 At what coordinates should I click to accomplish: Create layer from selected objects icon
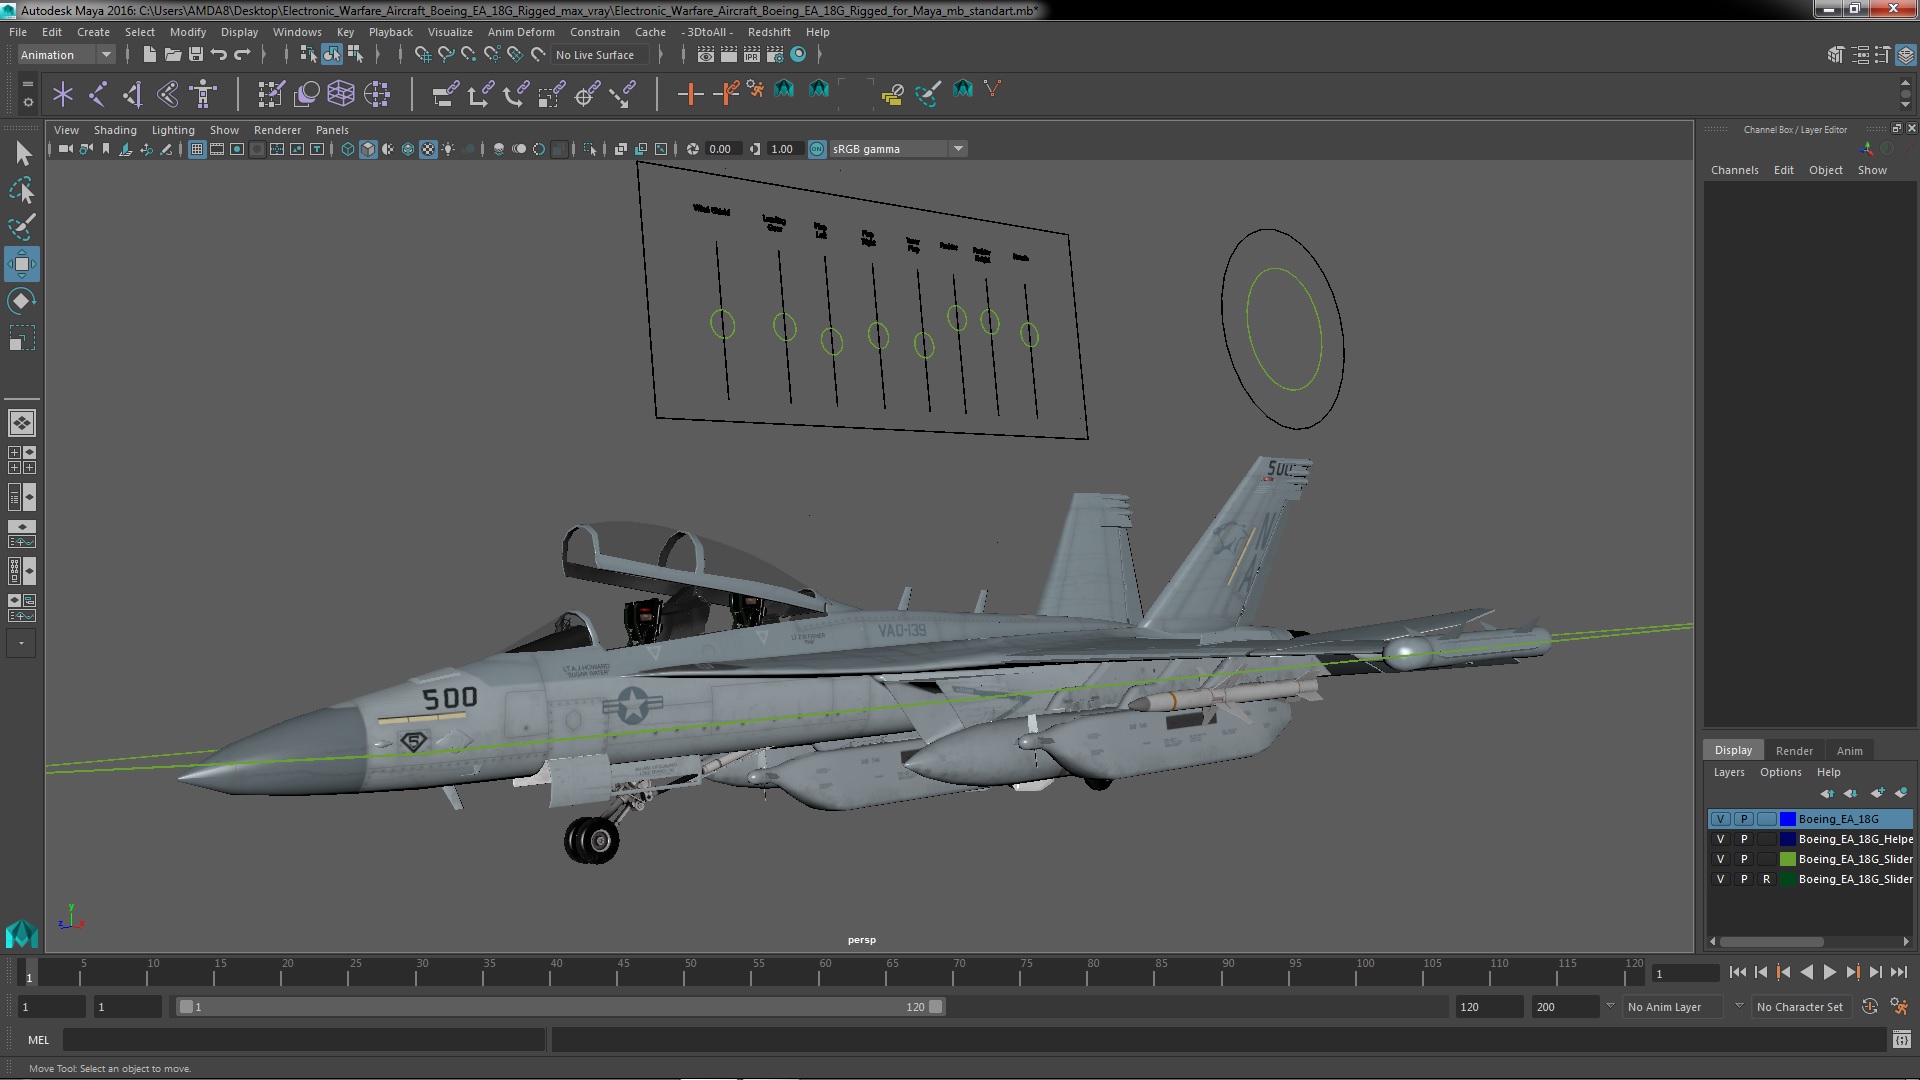tap(1901, 793)
